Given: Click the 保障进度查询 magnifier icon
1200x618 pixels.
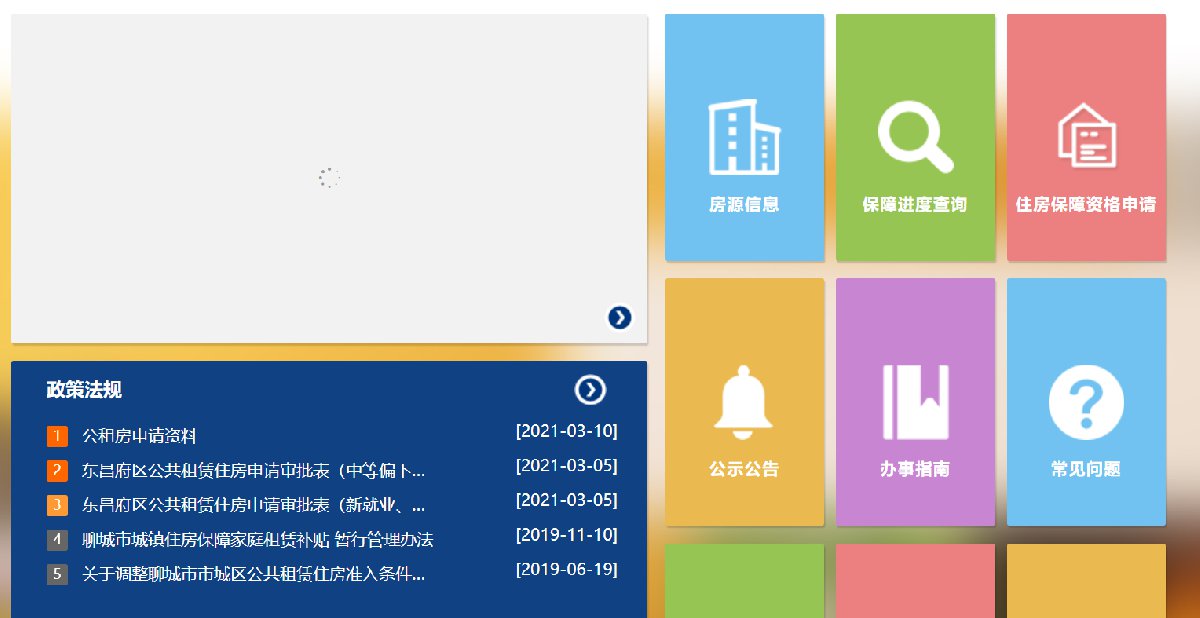Looking at the screenshot, I should pos(915,138).
